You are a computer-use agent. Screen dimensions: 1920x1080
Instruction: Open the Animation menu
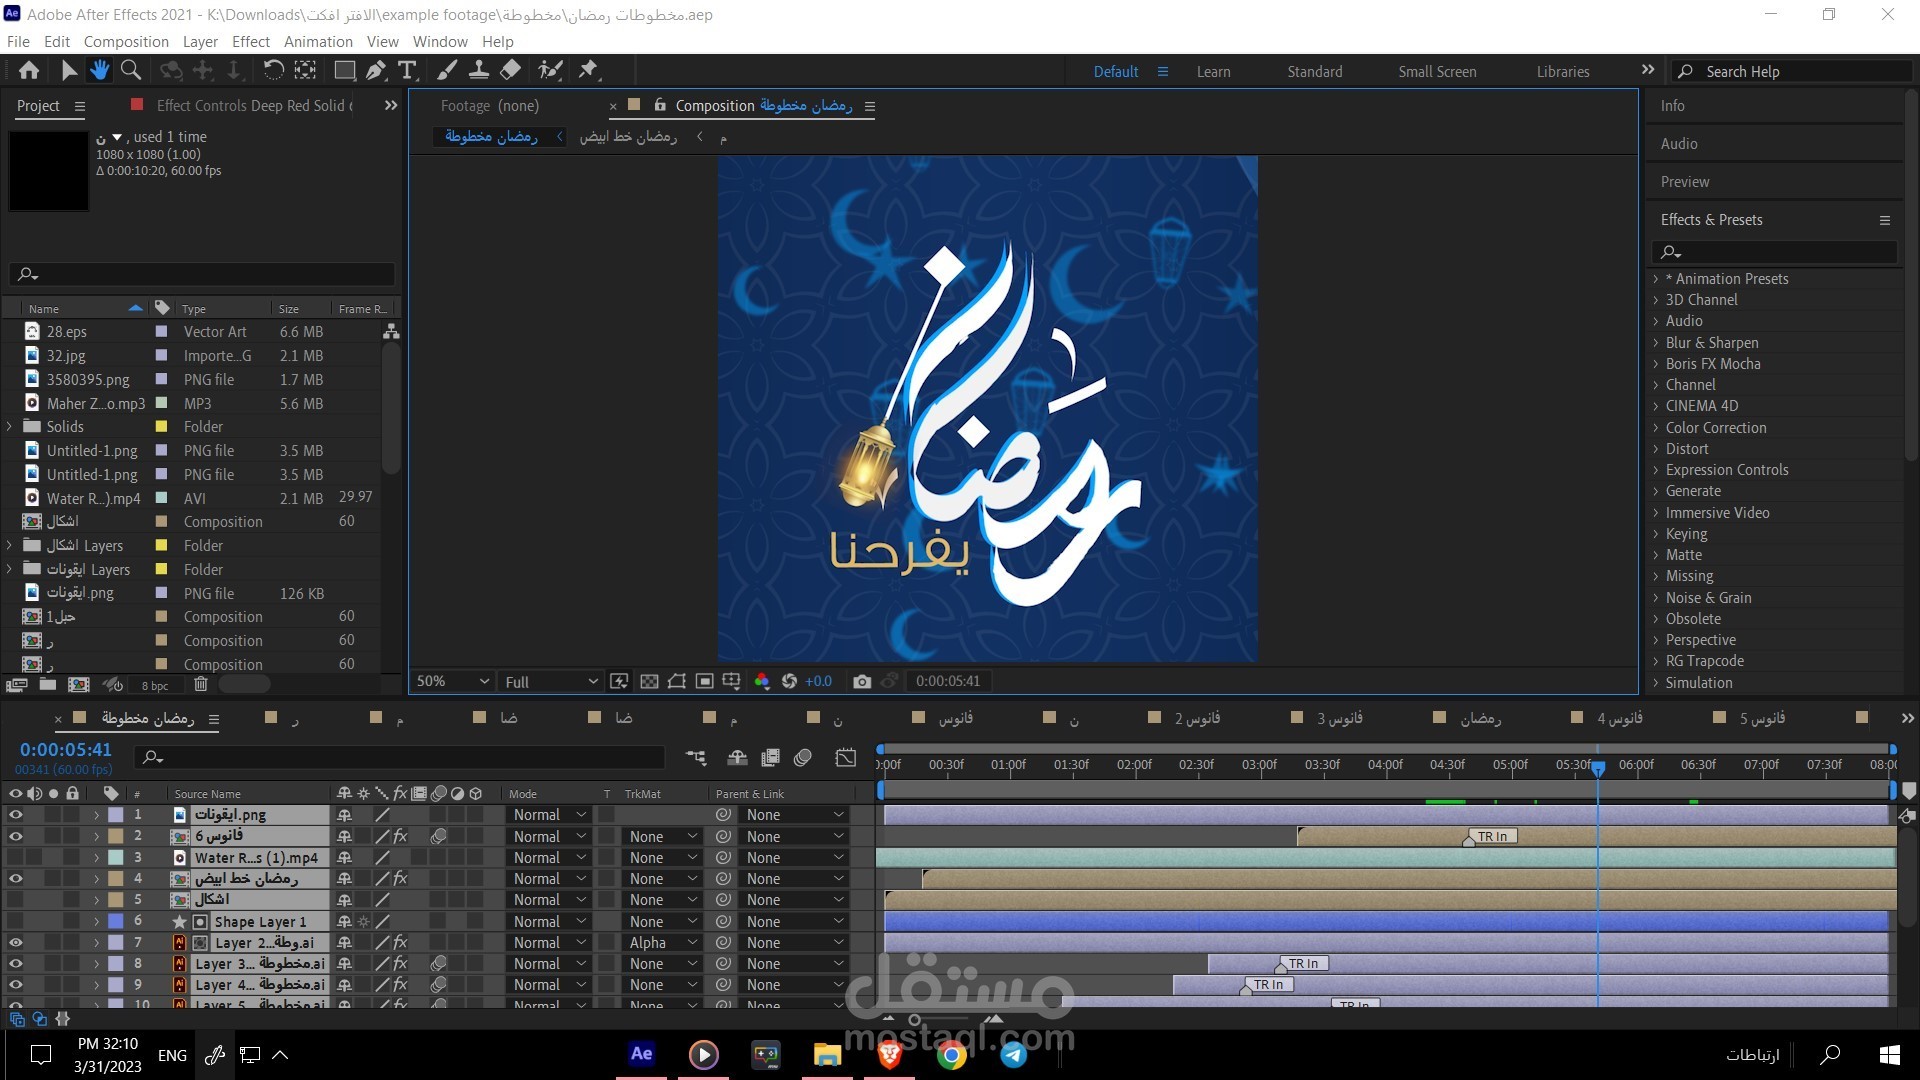click(318, 41)
